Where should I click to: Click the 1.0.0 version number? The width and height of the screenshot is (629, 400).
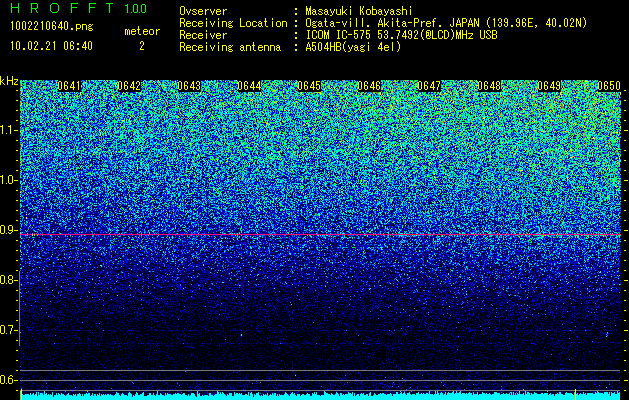135,8
